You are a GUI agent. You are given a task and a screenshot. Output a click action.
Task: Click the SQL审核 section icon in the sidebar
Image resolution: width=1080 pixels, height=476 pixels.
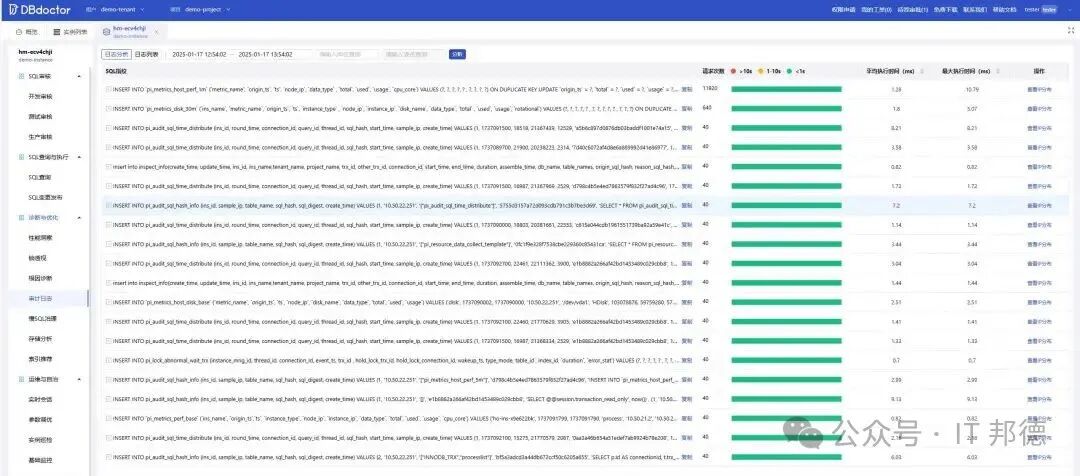(21, 76)
